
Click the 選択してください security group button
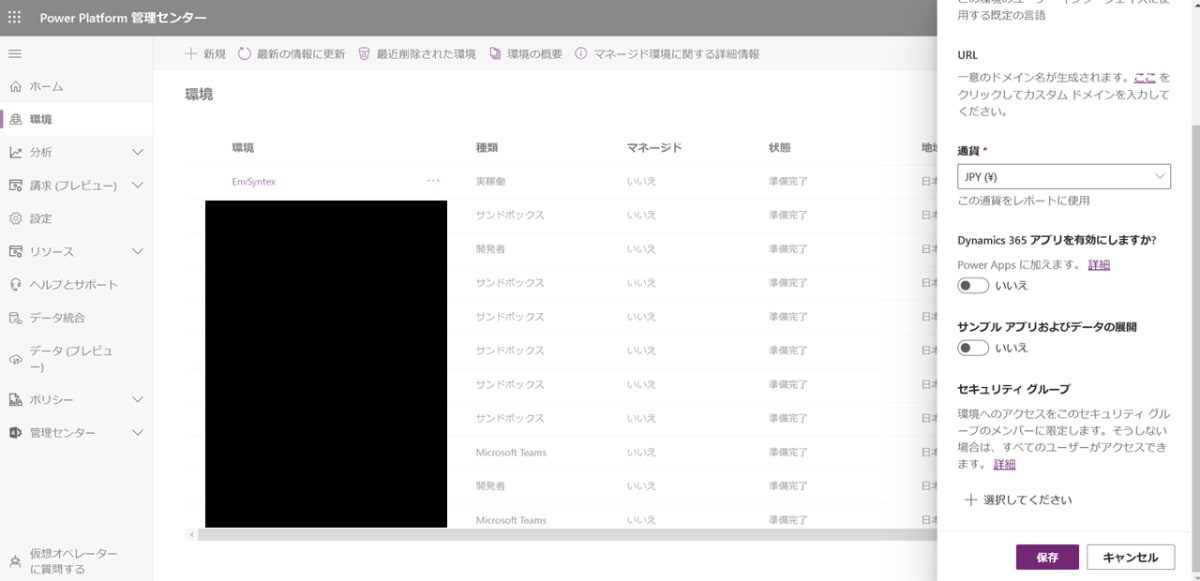1018,500
